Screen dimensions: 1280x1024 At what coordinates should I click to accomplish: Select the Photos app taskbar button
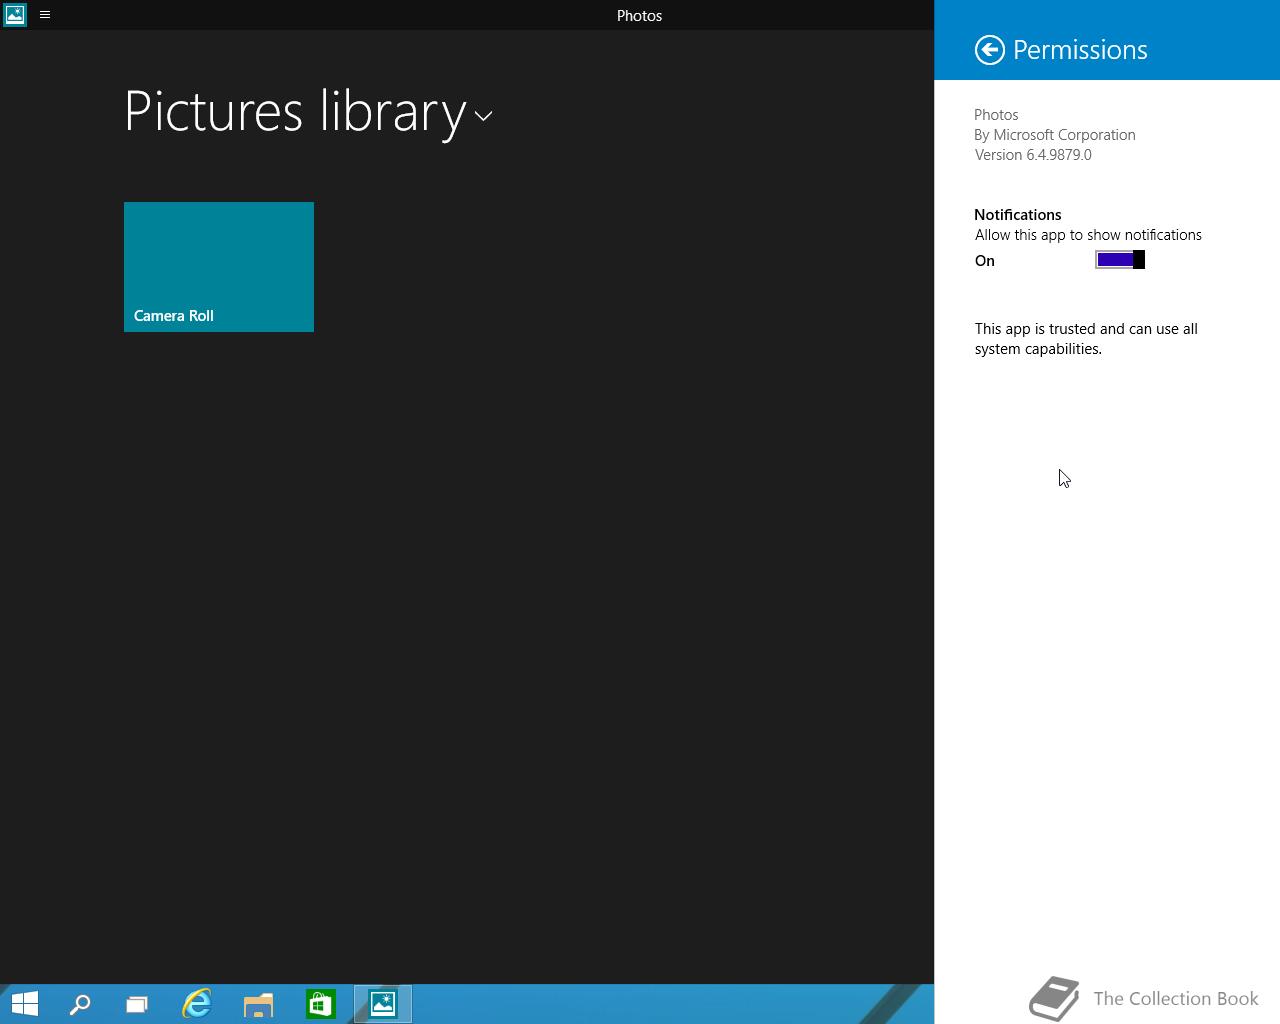(383, 1004)
